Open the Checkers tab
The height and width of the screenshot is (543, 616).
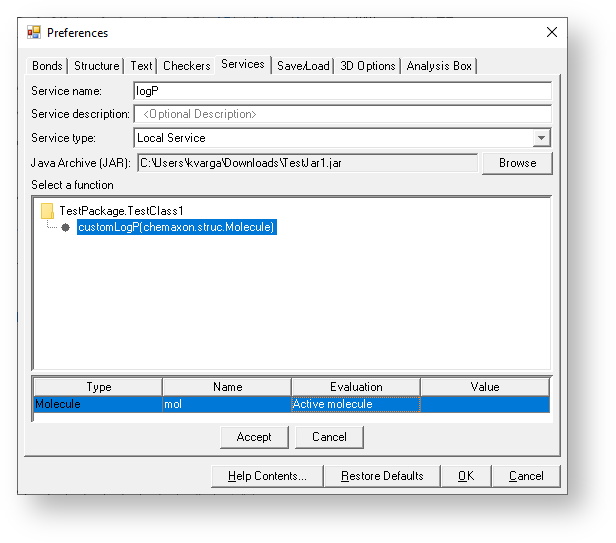186,66
